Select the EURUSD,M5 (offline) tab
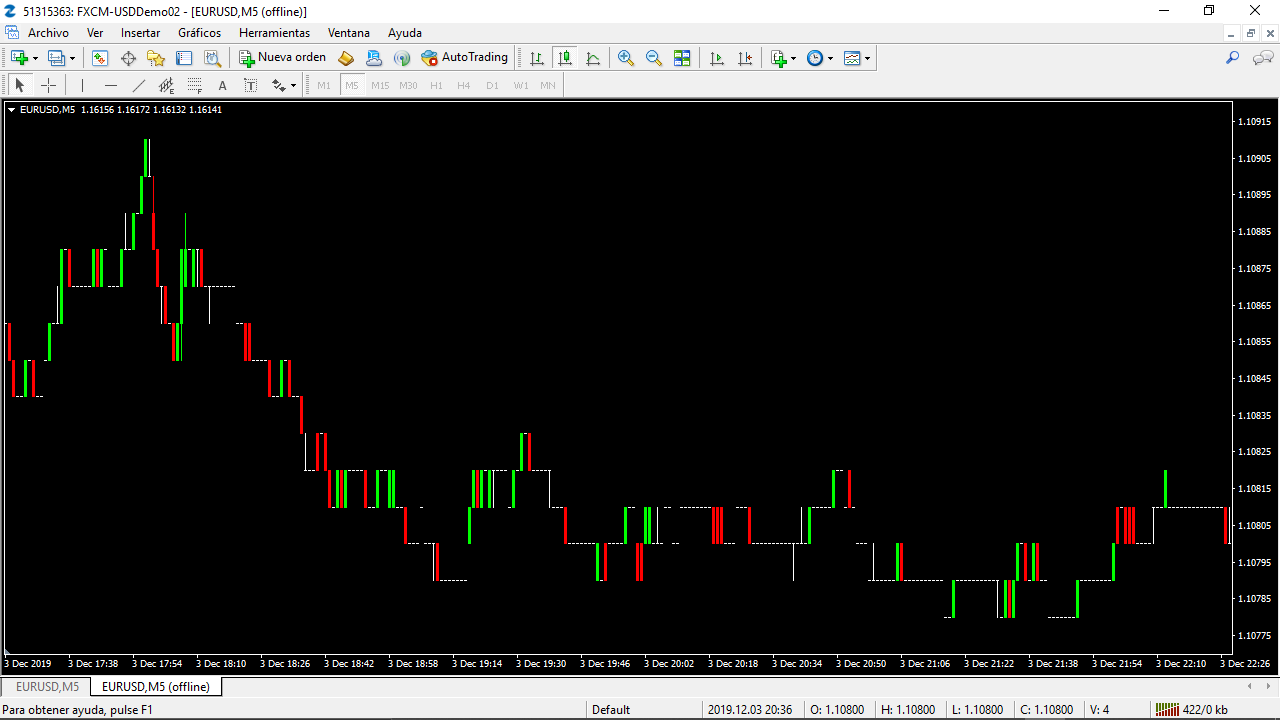Viewport: 1280px width, 720px height. click(x=156, y=687)
